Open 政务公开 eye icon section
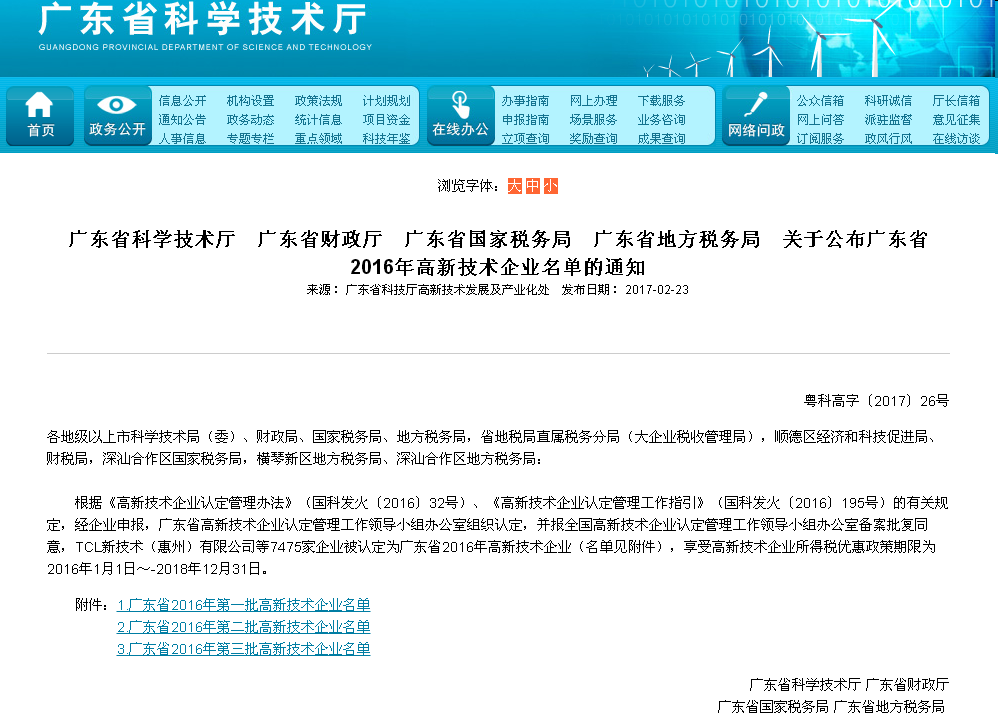Image resolution: width=998 pixels, height=715 pixels. click(118, 116)
